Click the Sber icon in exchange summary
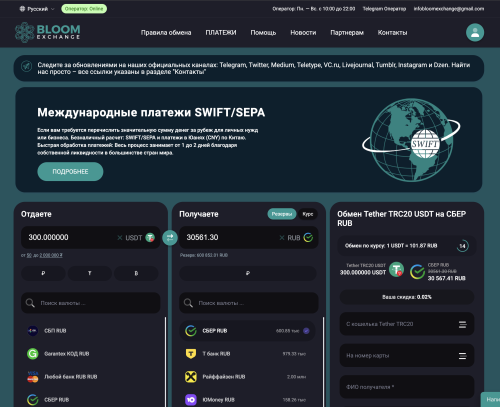500x407 pixels. pyautogui.click(x=417, y=272)
